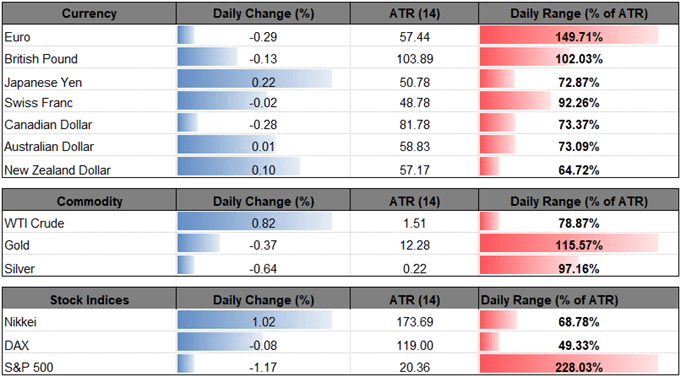Select Canadian Dollar daily range 73.37%
Viewport: 680px width, 376px height.
coord(579,125)
